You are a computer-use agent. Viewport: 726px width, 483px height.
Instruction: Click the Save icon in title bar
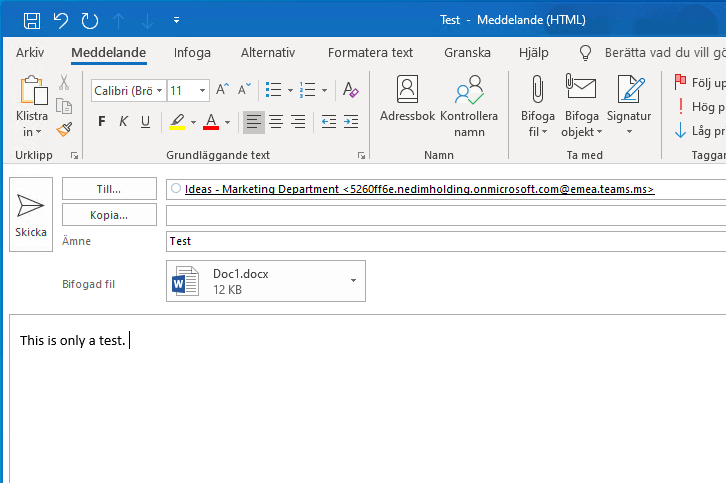pos(32,20)
